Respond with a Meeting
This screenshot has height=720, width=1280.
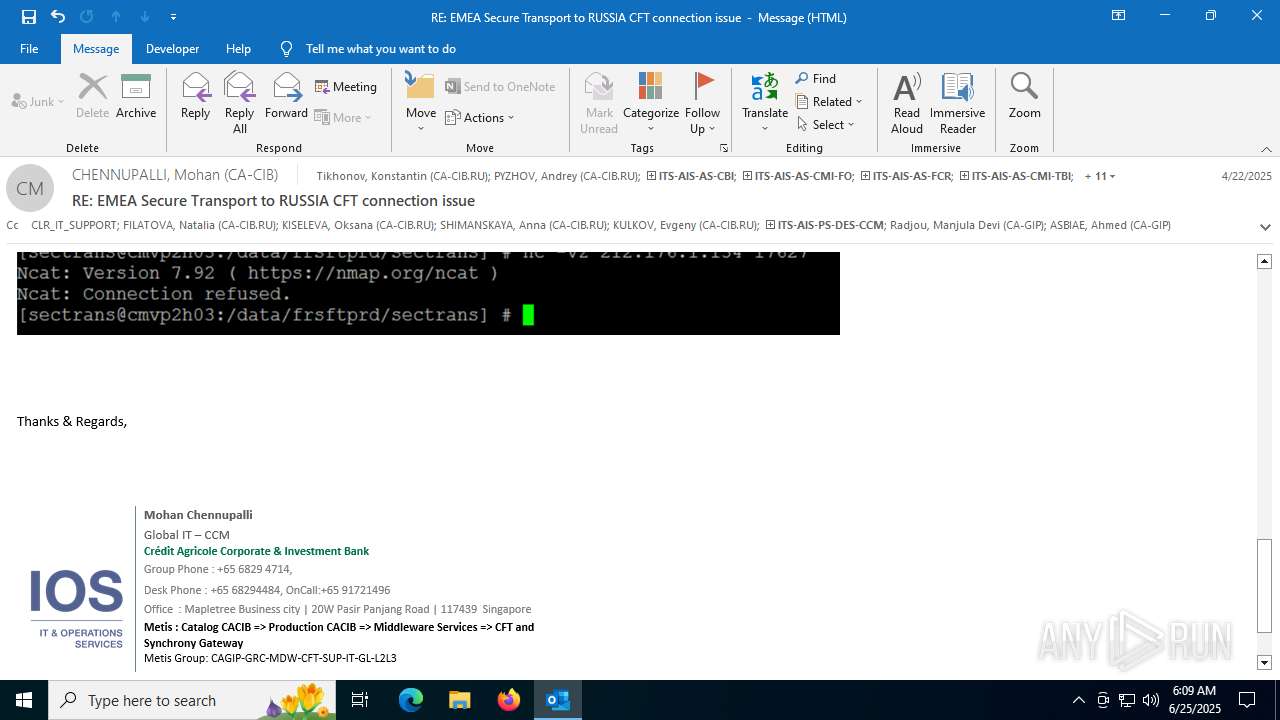point(346,87)
